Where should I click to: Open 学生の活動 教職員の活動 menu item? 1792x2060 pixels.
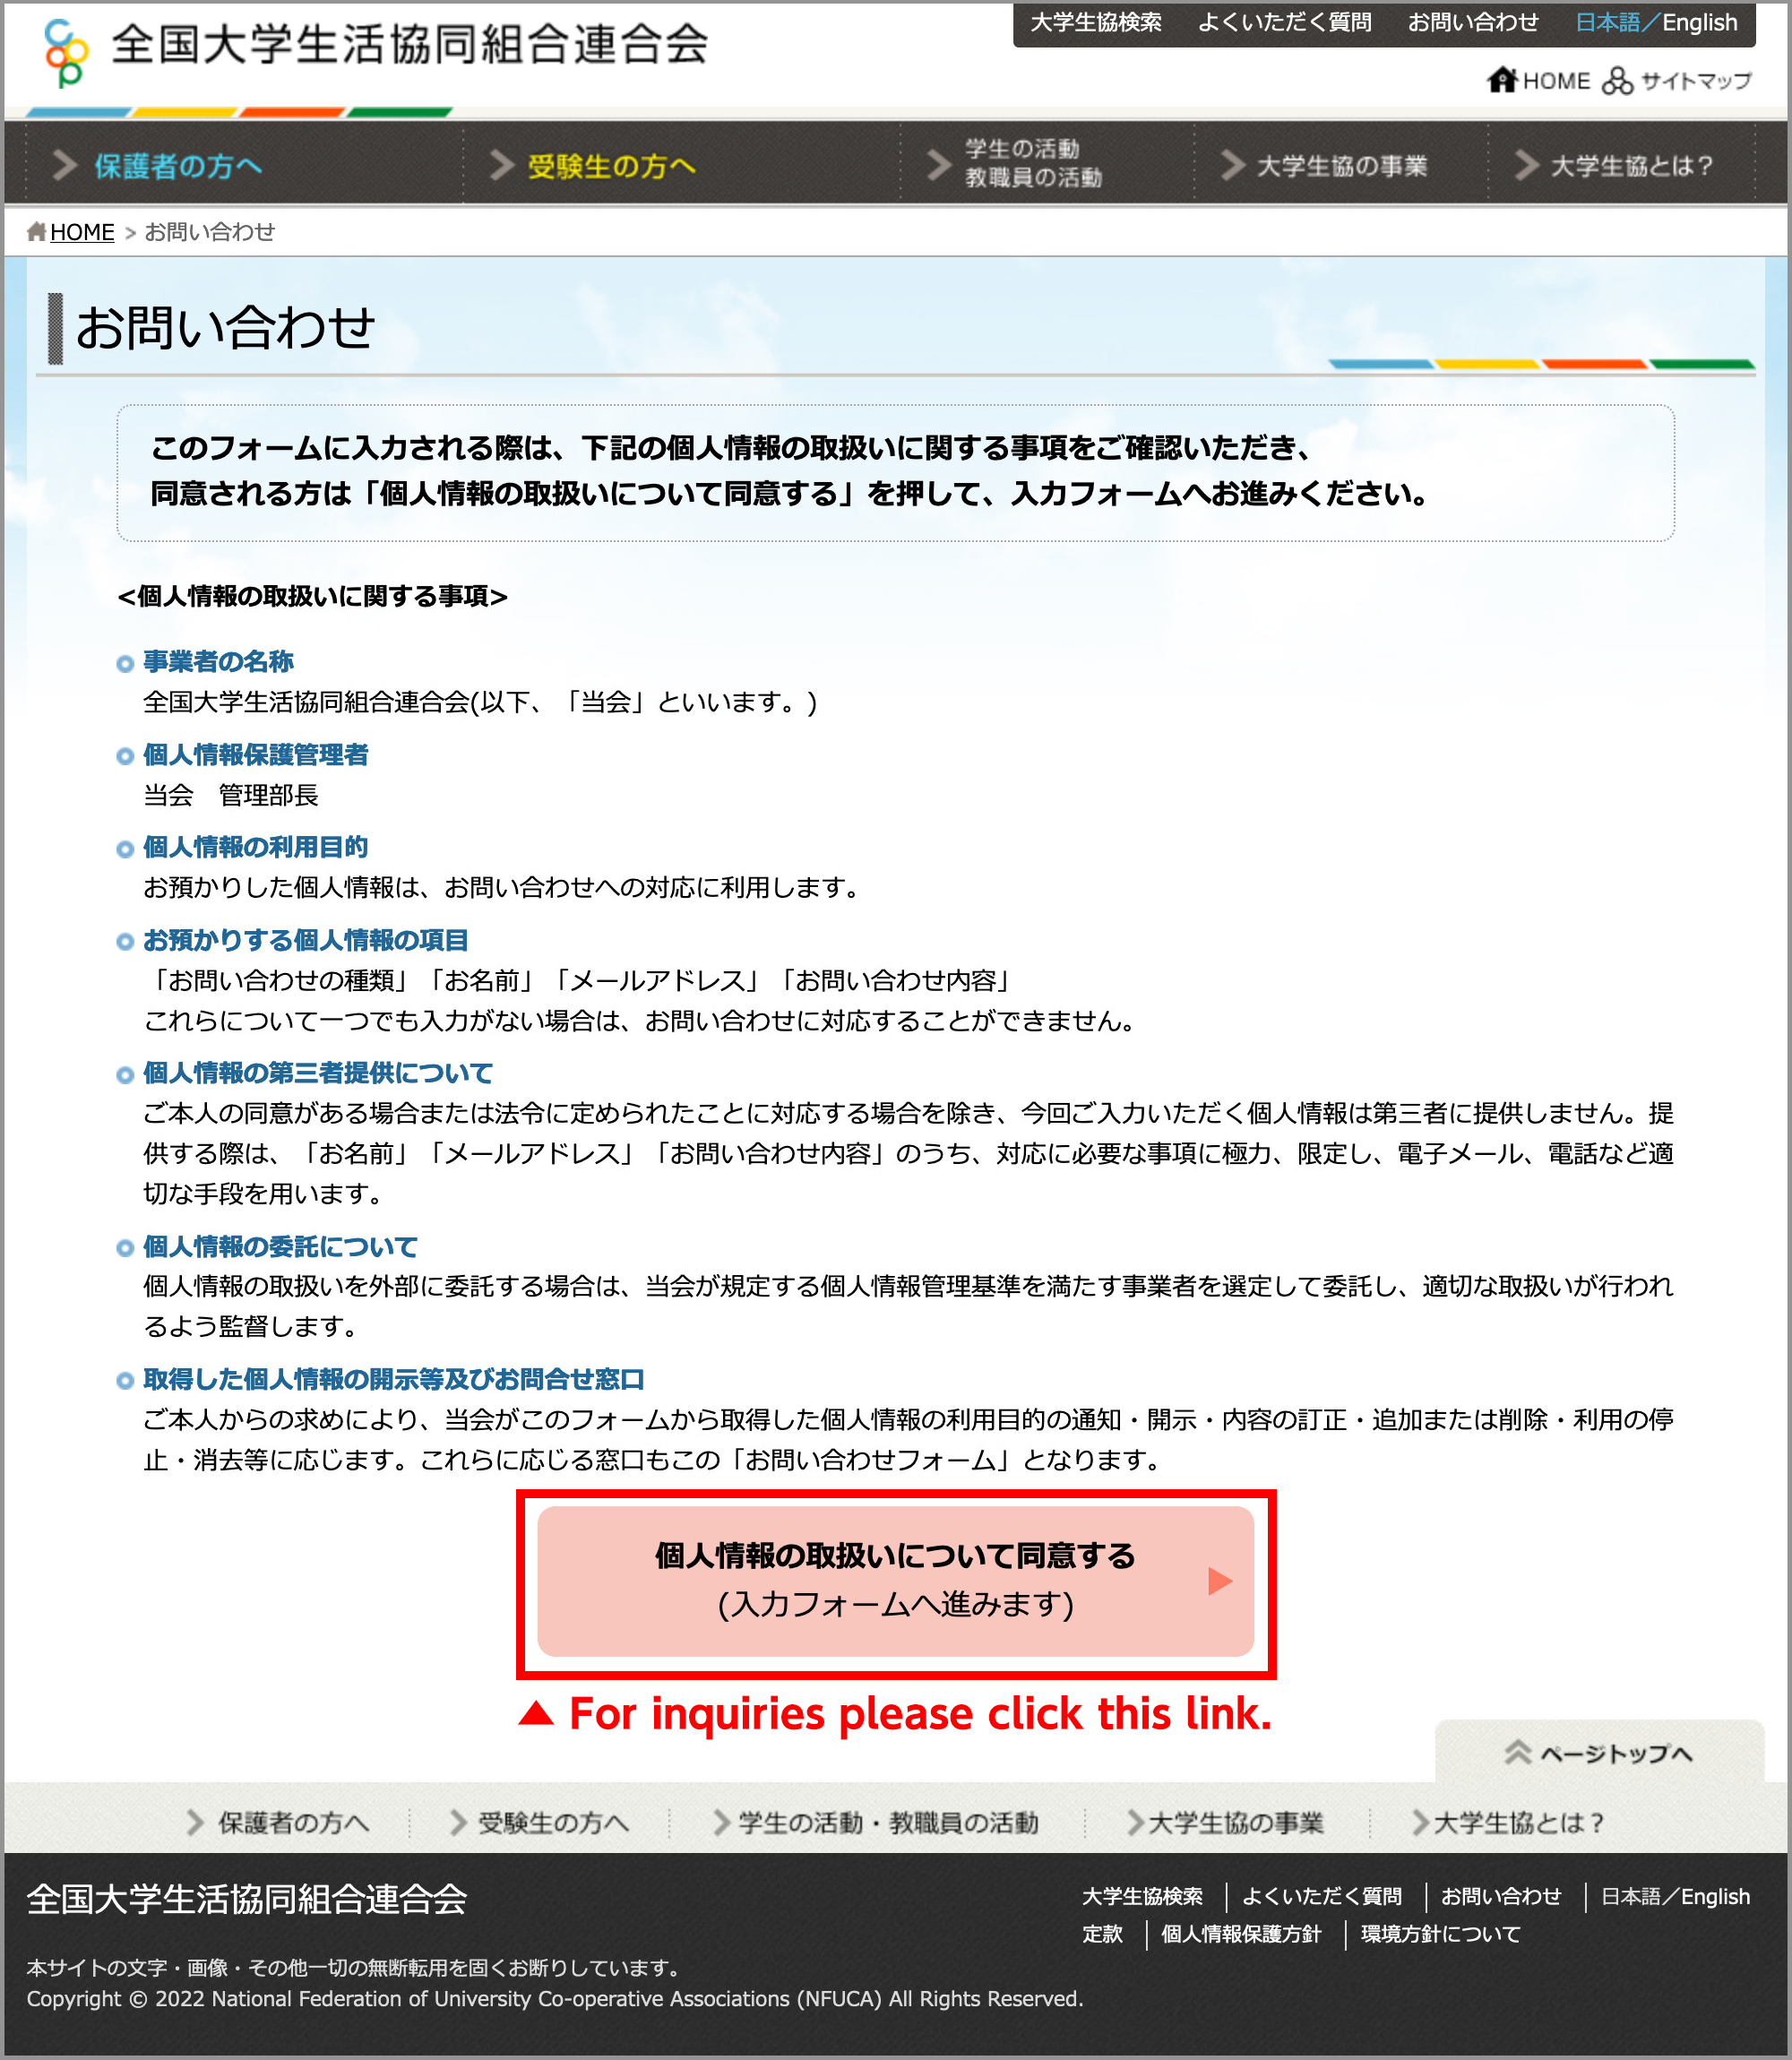1033,163
